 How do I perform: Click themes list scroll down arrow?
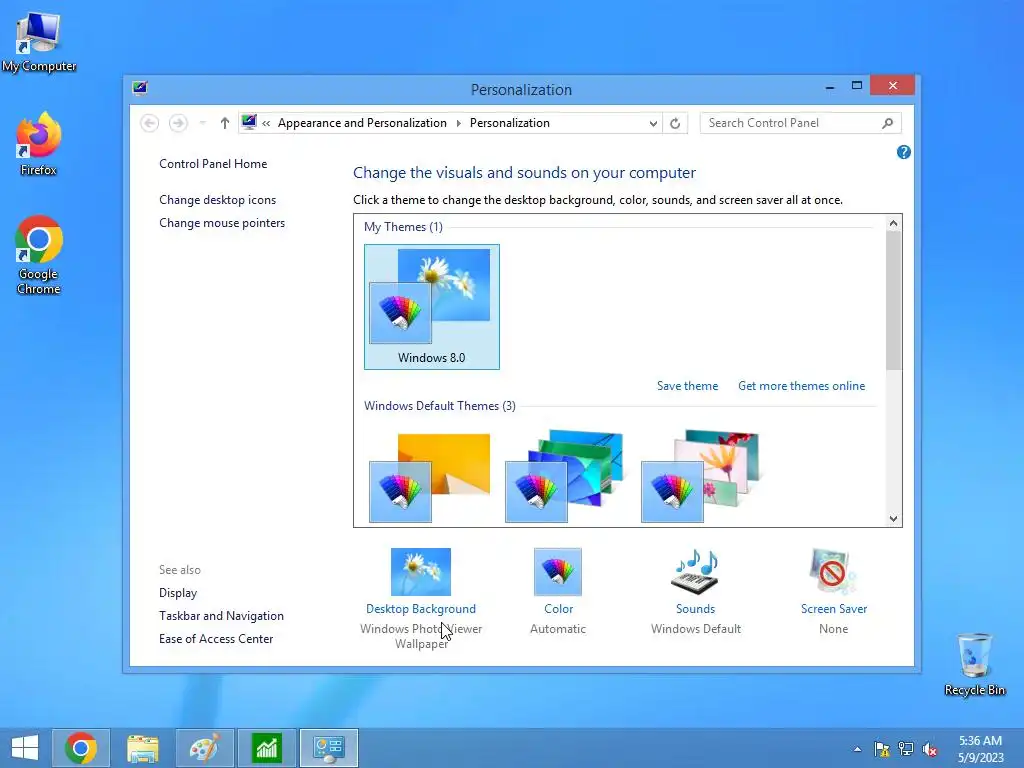(x=893, y=519)
